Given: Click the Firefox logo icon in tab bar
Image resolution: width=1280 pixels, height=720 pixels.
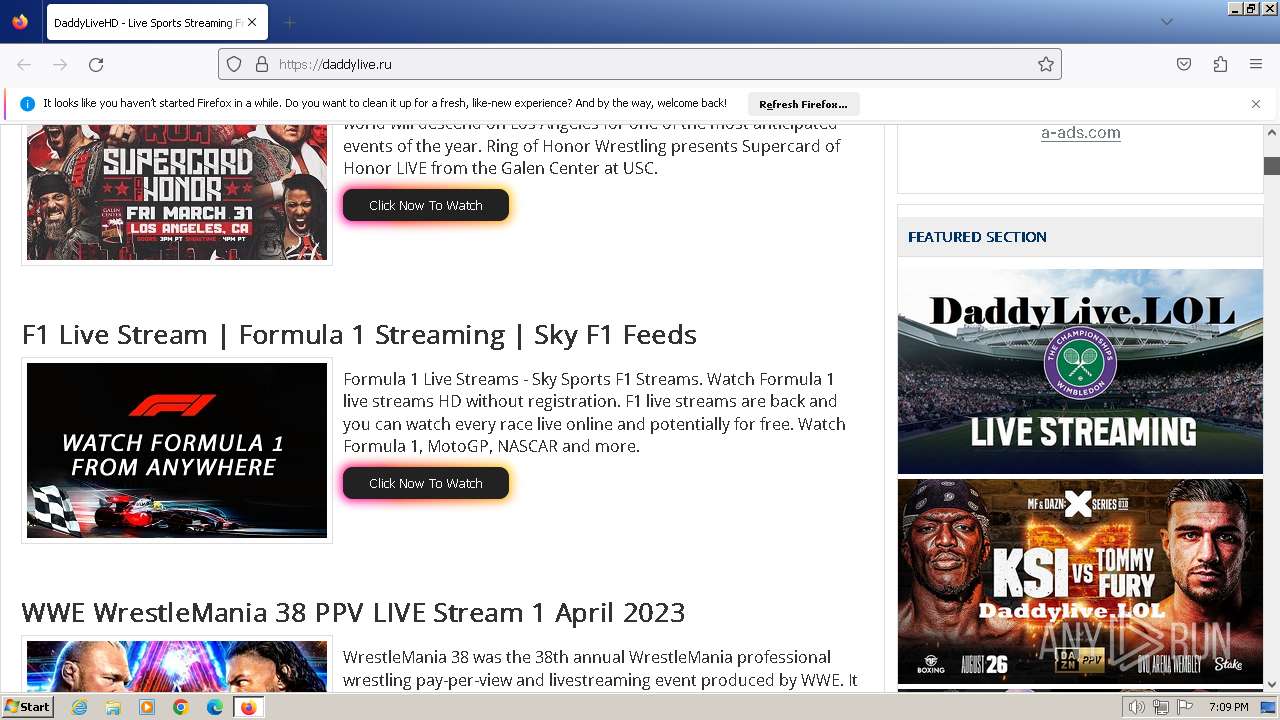Looking at the screenshot, I should click(20, 22).
